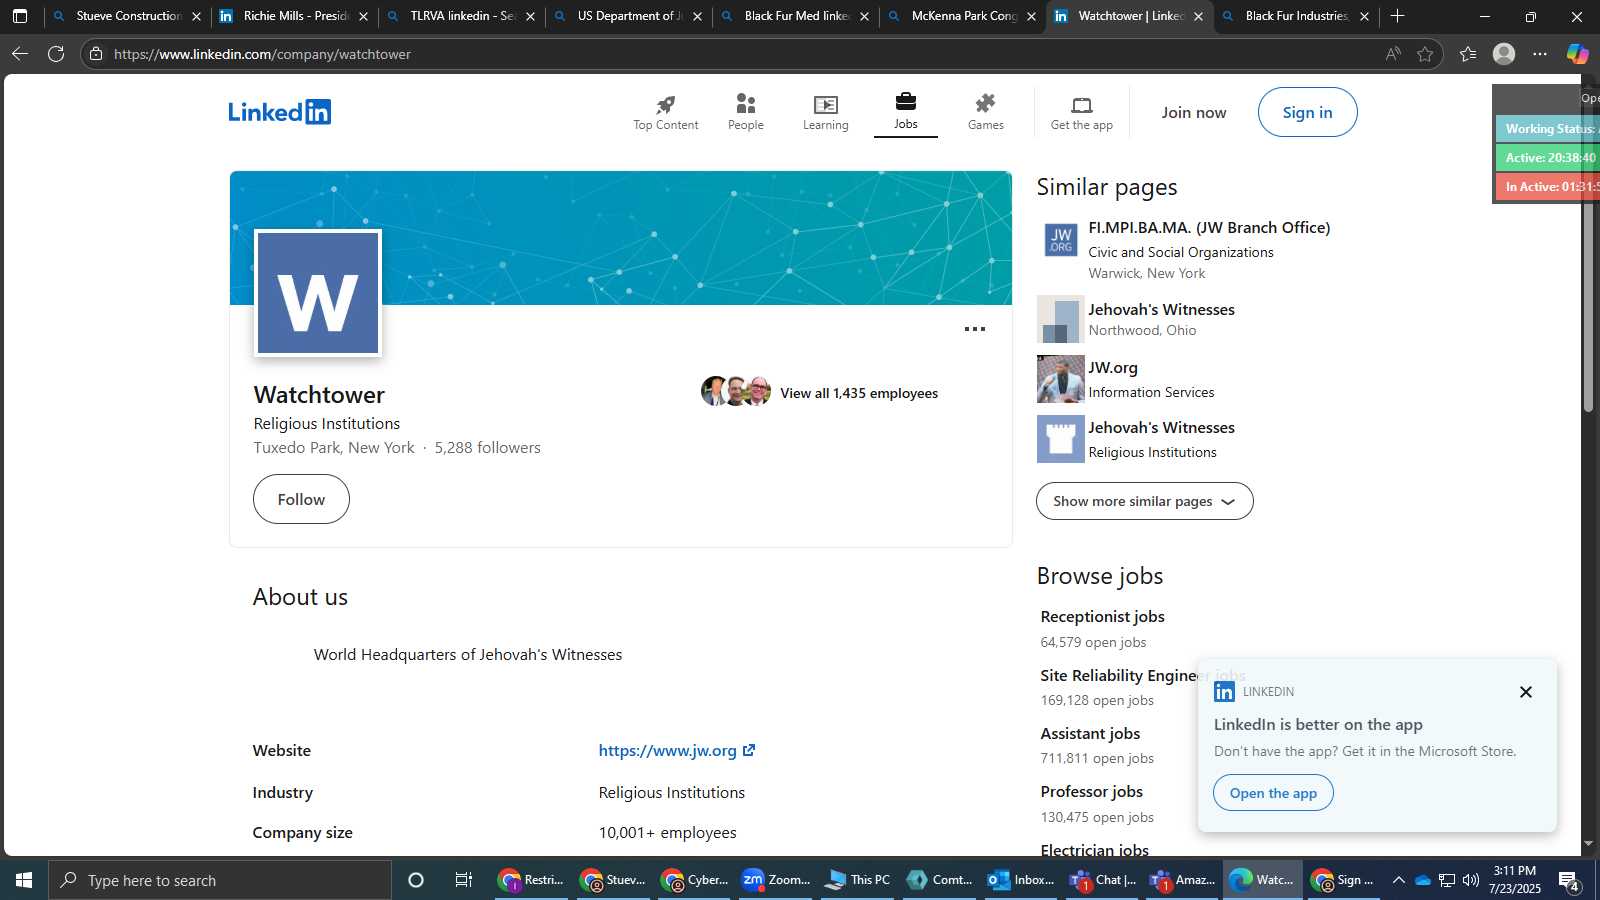Open Cortana circle icon on taskbar
Viewport: 1600px width, 900px height.
point(416,880)
